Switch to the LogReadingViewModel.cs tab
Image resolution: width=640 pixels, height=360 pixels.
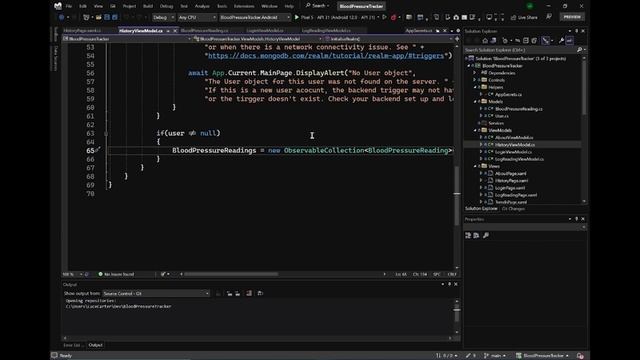[x=326, y=31]
